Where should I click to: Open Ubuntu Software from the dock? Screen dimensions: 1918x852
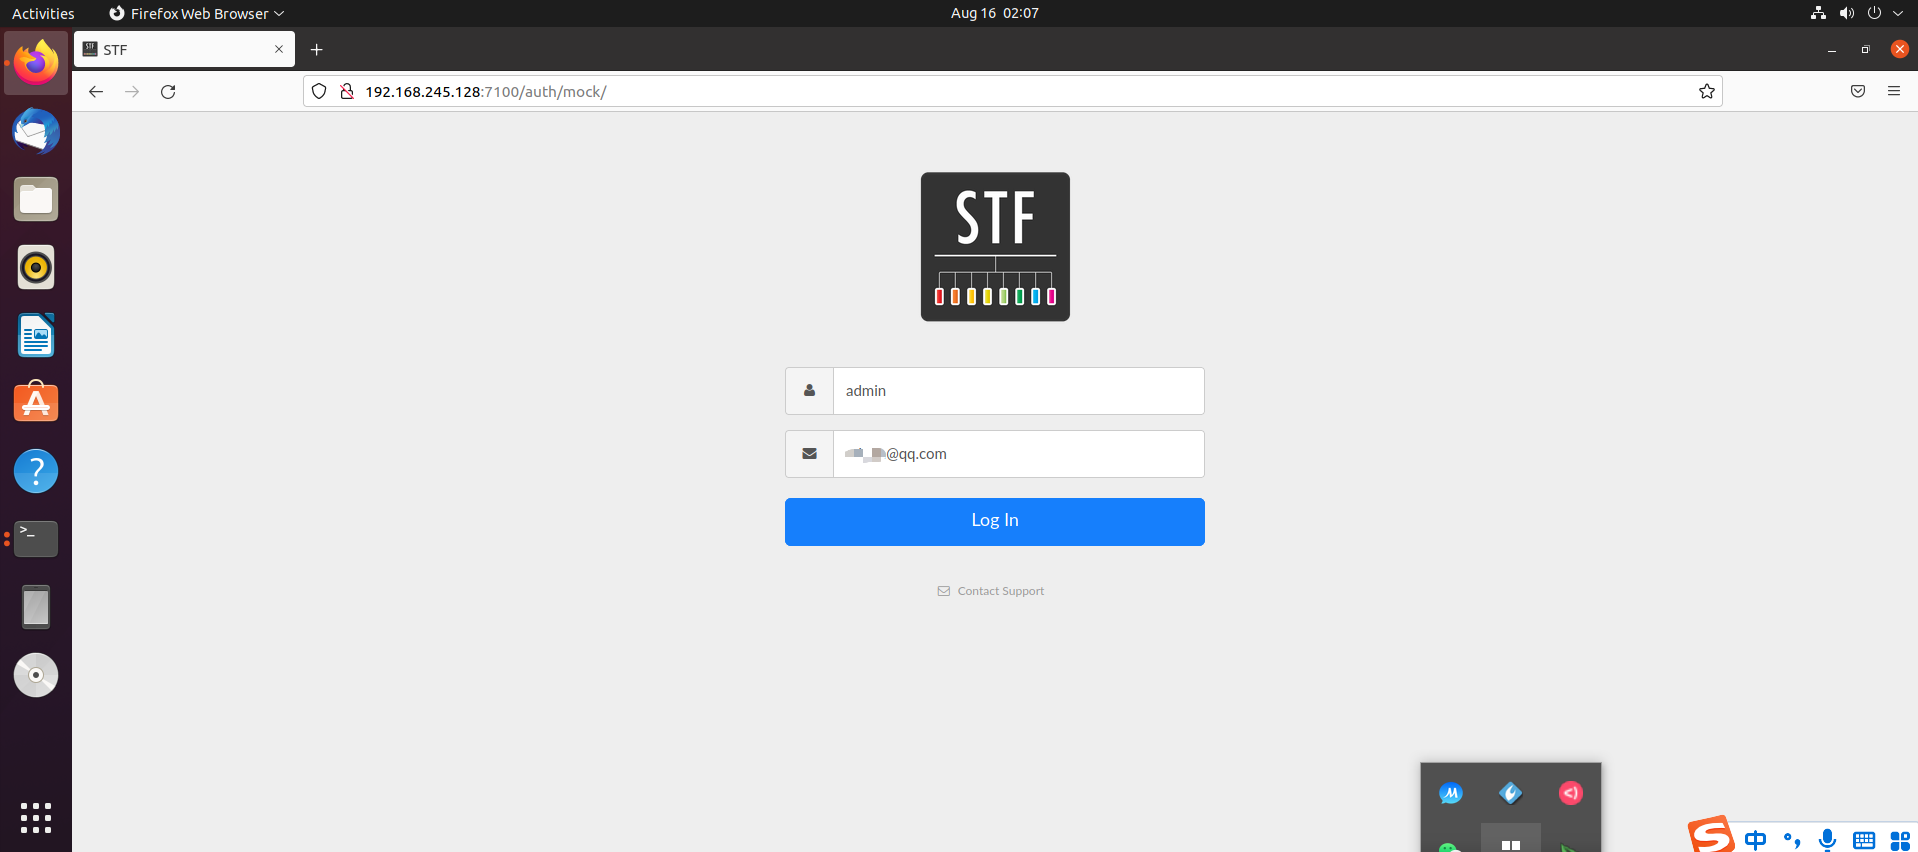(x=36, y=403)
